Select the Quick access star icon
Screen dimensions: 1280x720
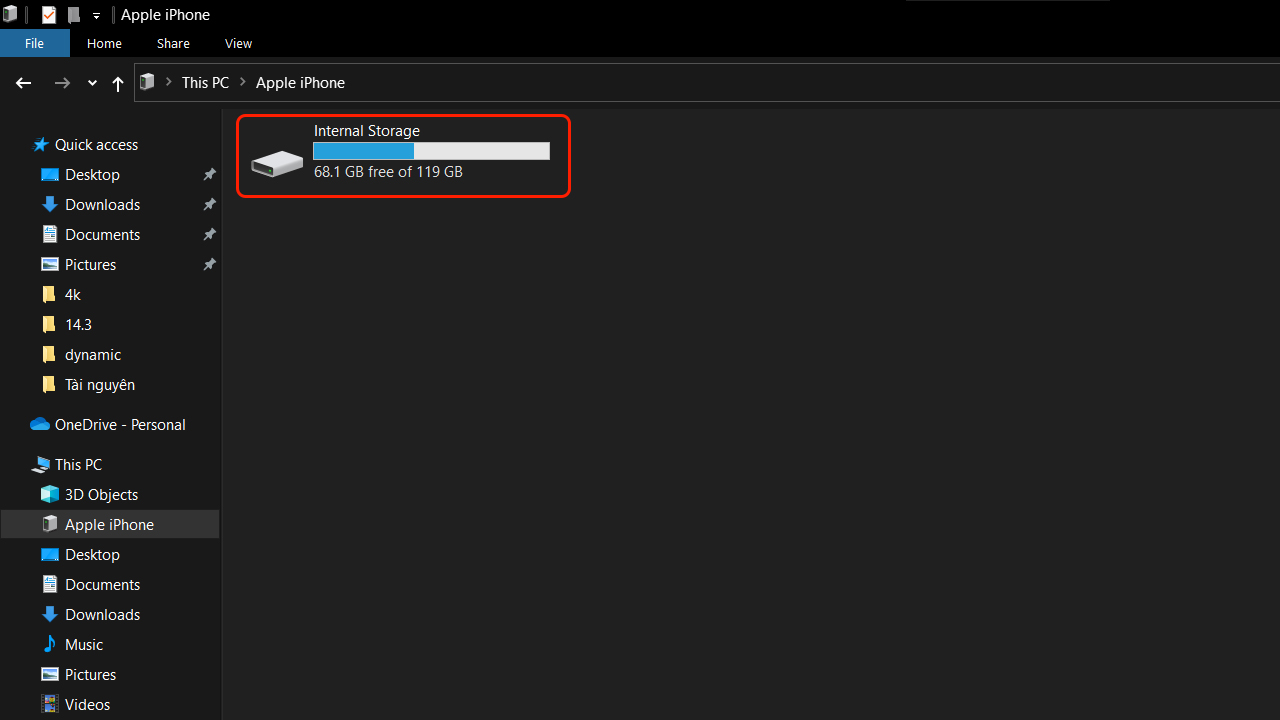point(41,145)
